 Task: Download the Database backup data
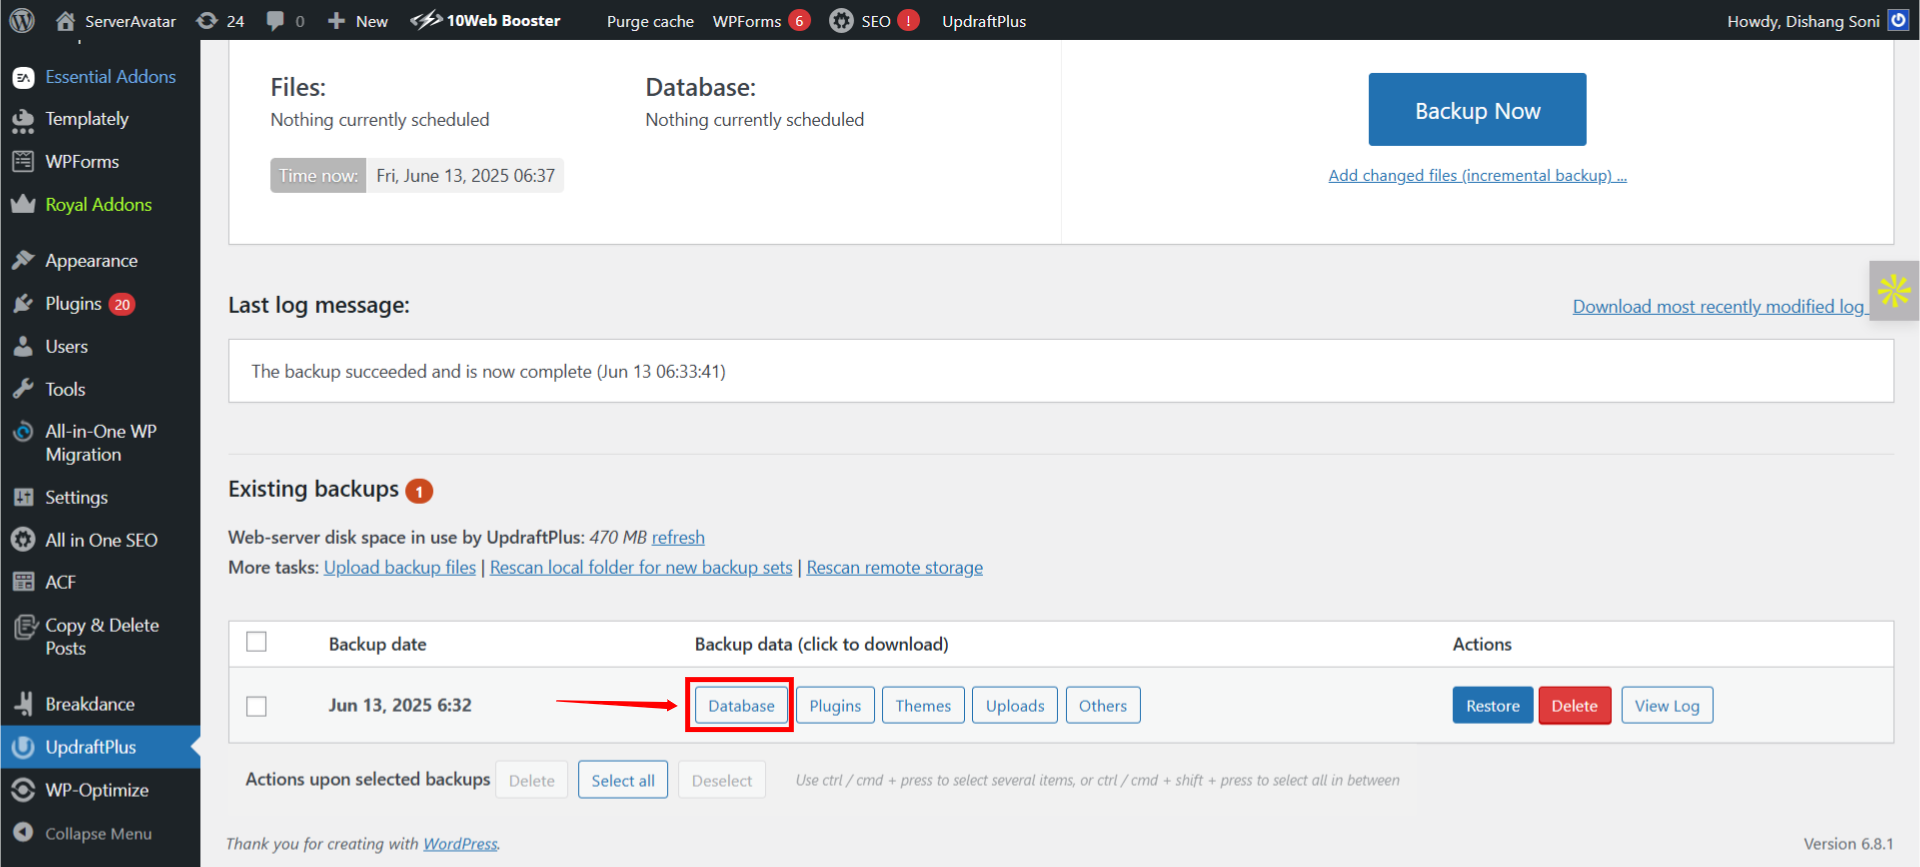[741, 706]
